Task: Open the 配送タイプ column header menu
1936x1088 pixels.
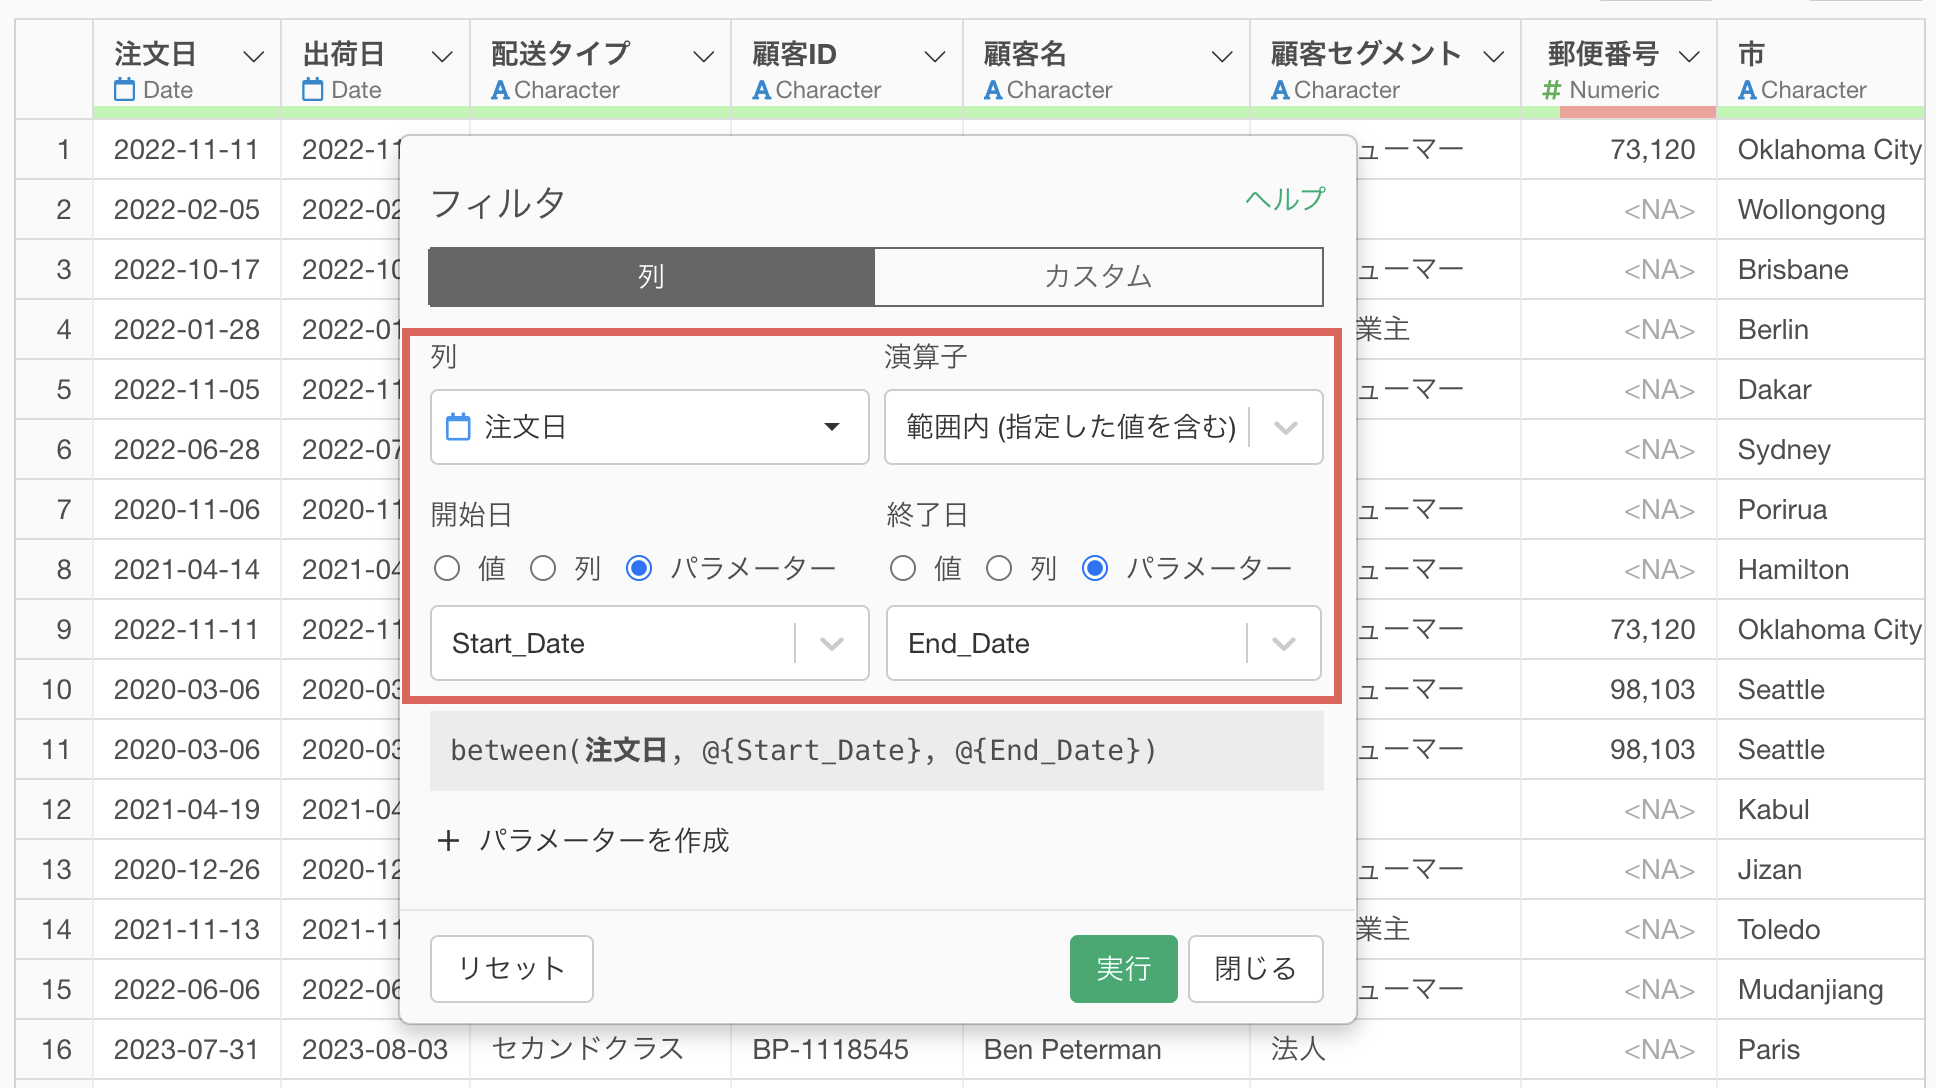Action: [704, 56]
